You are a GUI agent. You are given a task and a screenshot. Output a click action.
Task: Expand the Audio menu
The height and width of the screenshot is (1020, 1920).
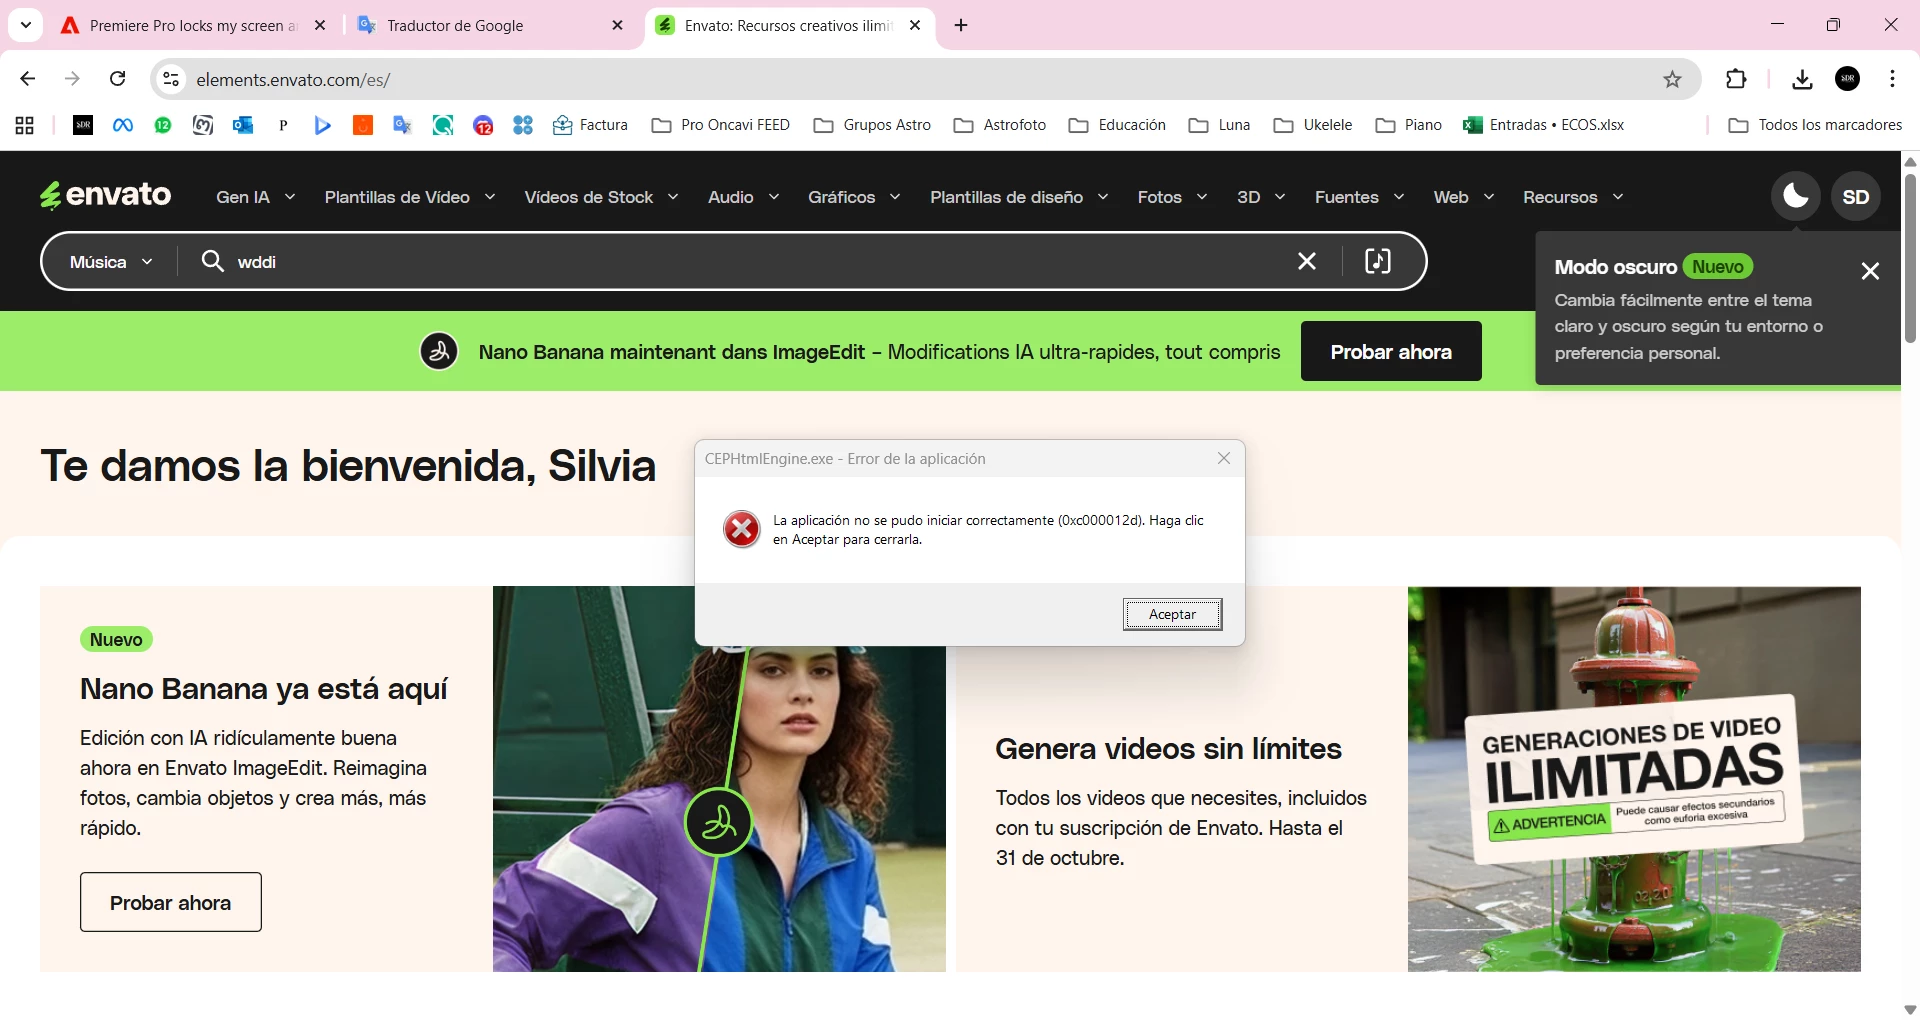[743, 197]
